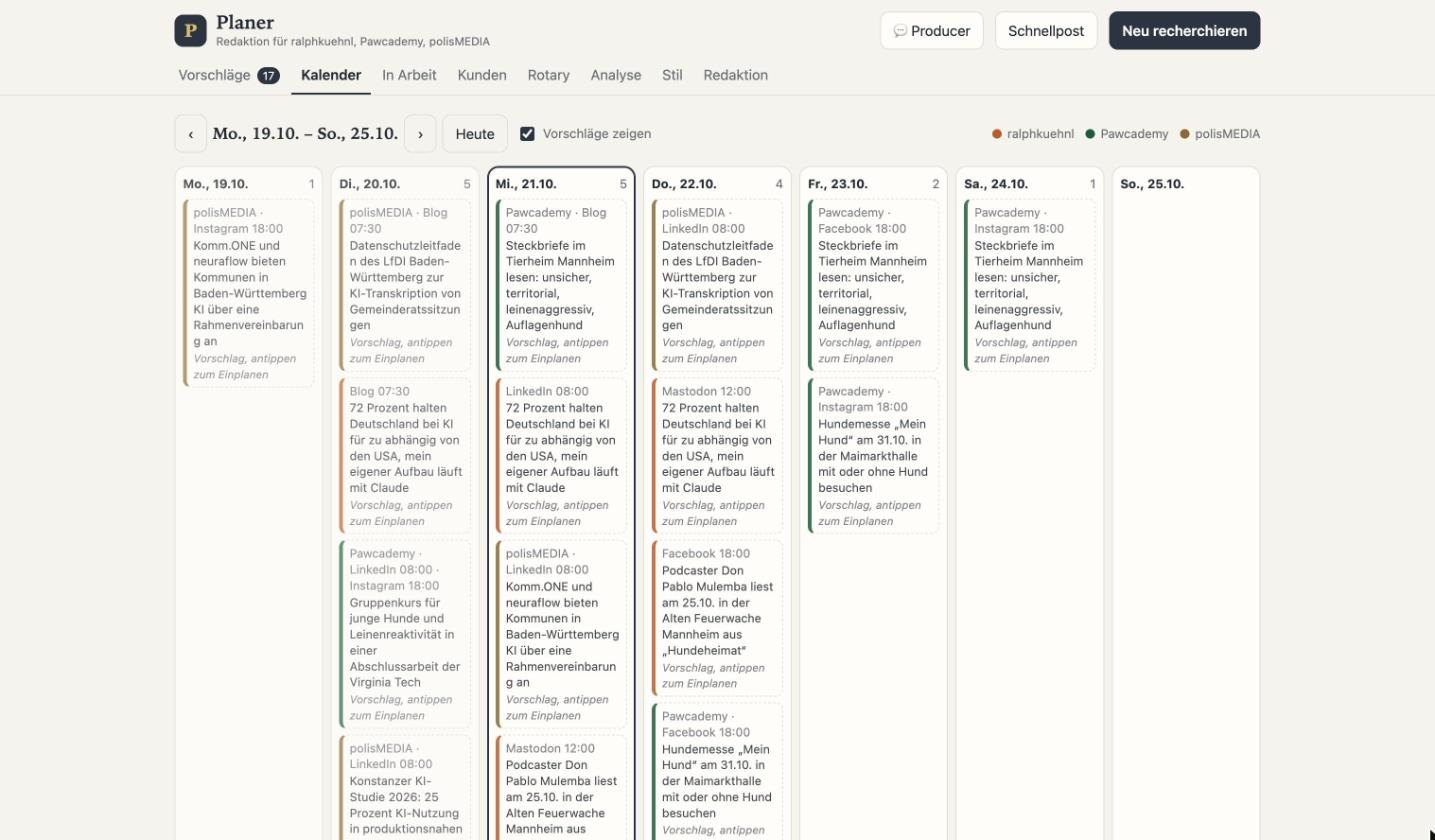Select Wednesday's Steckbriefe Pawcademy Blog card
Viewport: 1435px width, 840px height.
(560, 285)
